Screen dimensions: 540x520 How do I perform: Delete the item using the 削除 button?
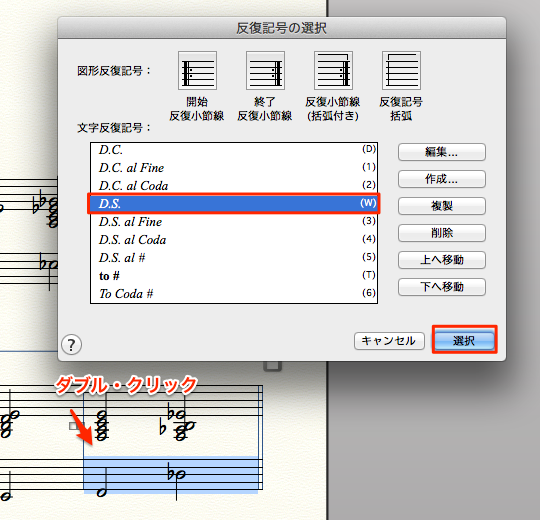(442, 233)
